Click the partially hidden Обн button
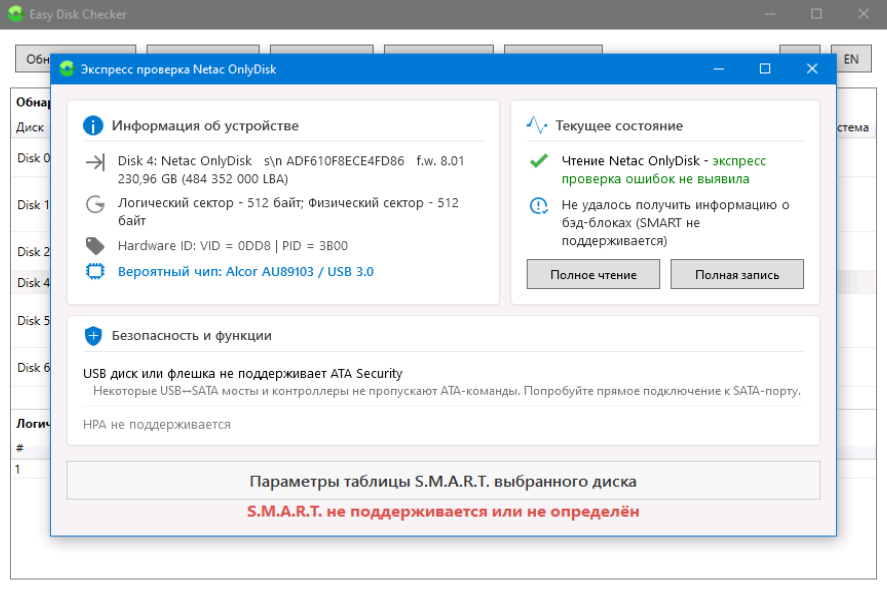 (32, 59)
